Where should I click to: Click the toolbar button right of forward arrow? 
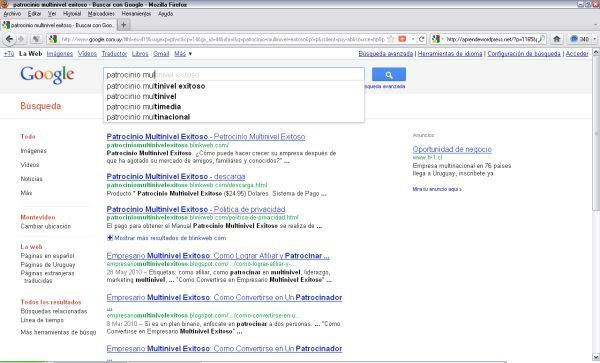click(36, 39)
